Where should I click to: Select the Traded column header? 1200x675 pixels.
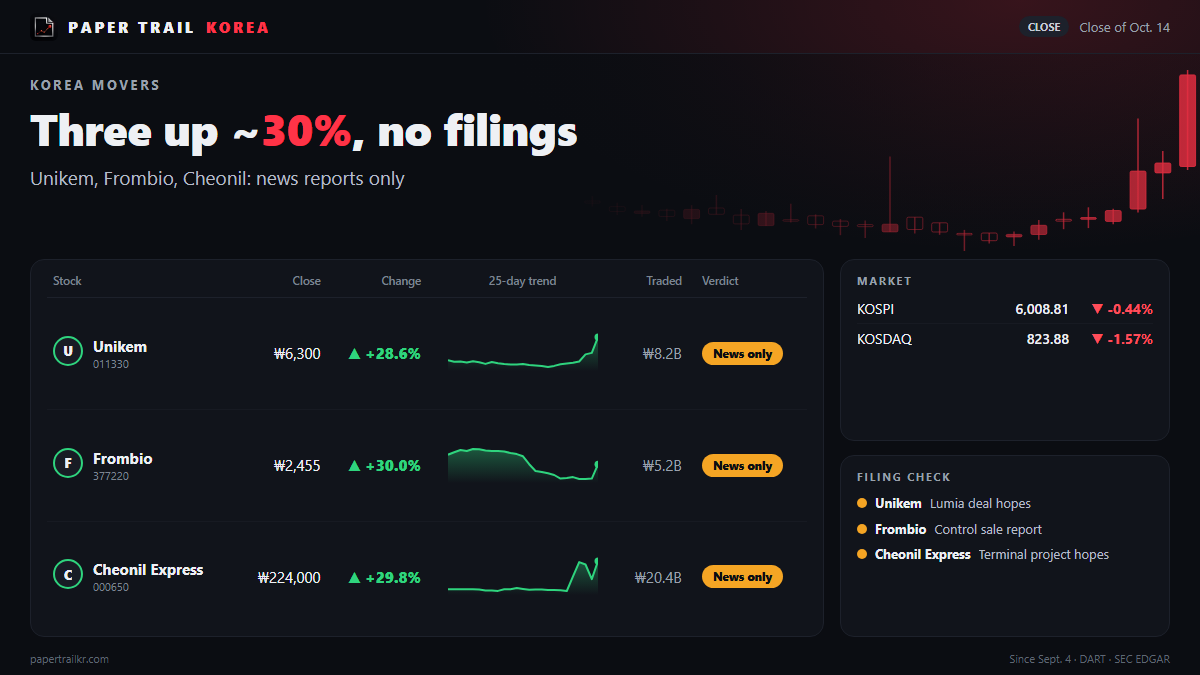click(664, 281)
